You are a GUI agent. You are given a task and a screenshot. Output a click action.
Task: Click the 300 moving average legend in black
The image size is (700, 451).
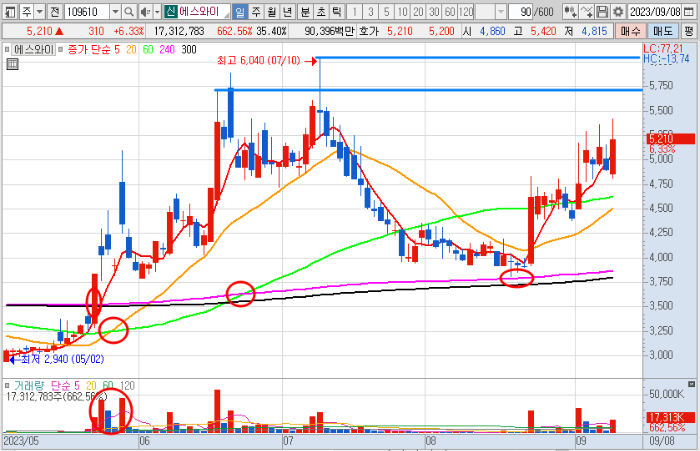189,49
